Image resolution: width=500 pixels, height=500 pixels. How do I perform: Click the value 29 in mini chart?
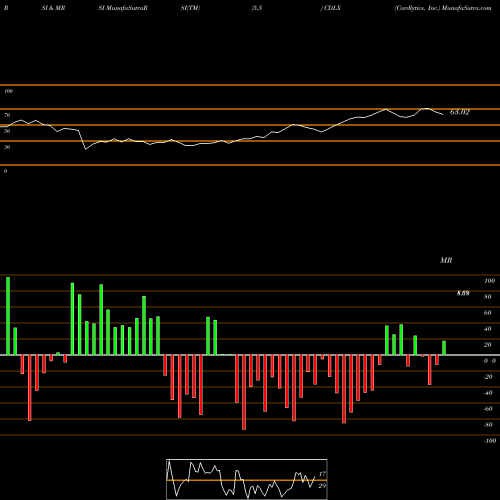tap(322, 486)
